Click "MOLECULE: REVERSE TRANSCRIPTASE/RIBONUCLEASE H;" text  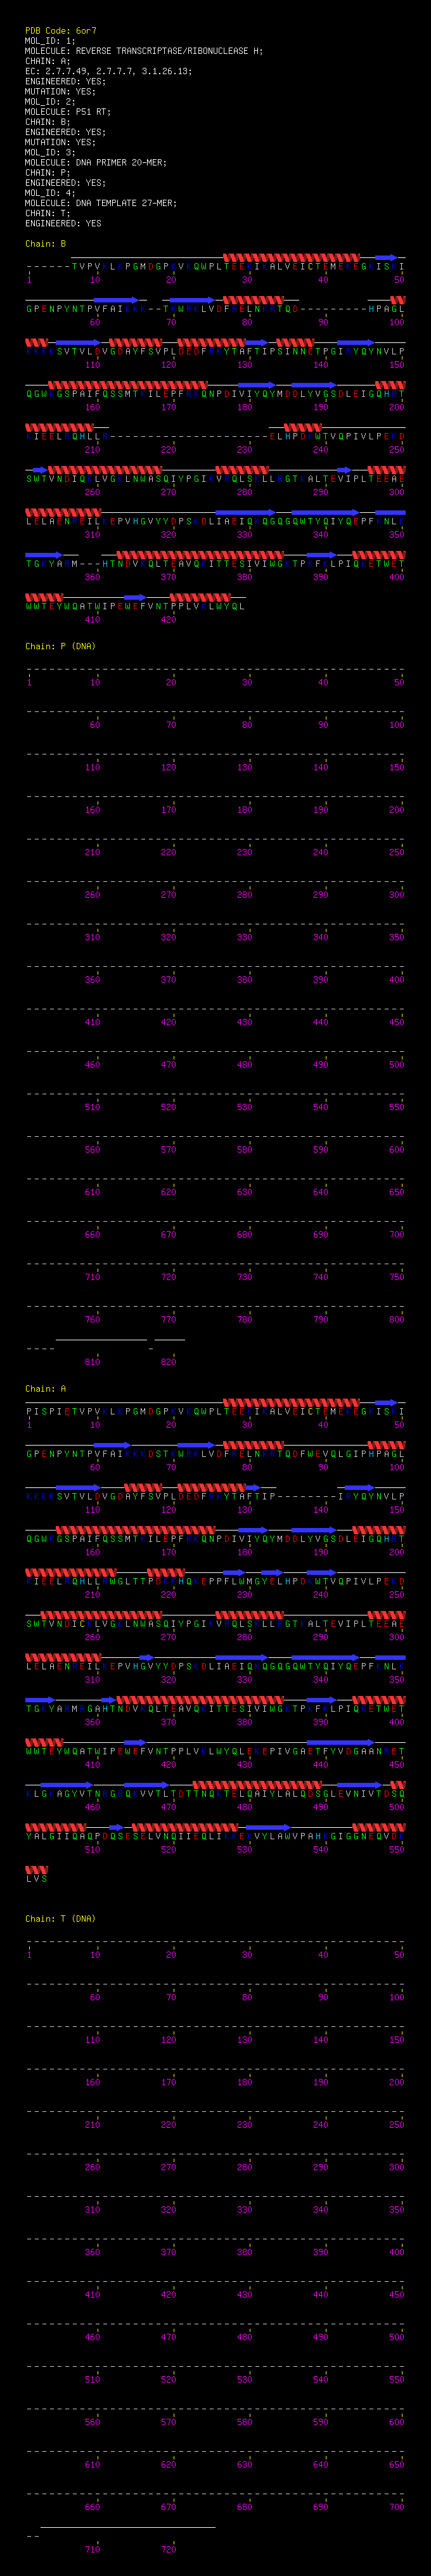click(144, 51)
